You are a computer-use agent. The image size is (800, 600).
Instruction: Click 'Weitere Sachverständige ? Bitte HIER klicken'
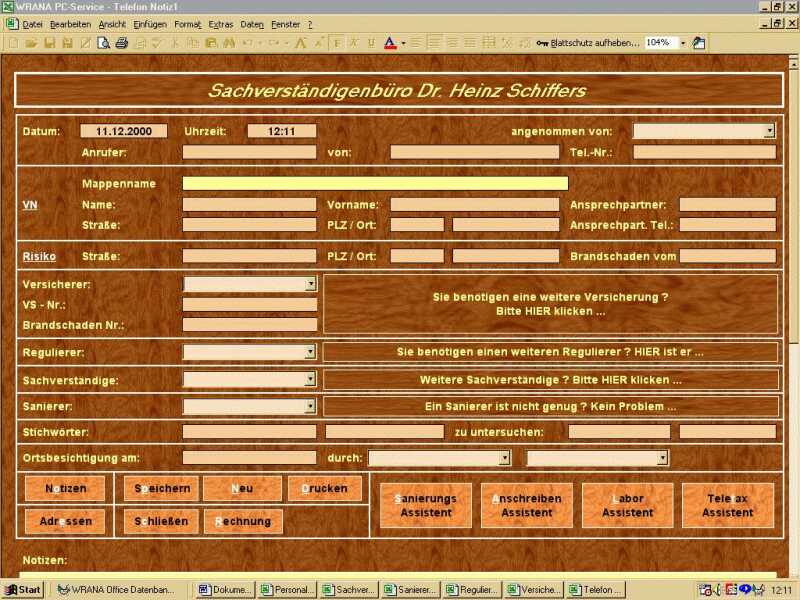click(x=551, y=380)
